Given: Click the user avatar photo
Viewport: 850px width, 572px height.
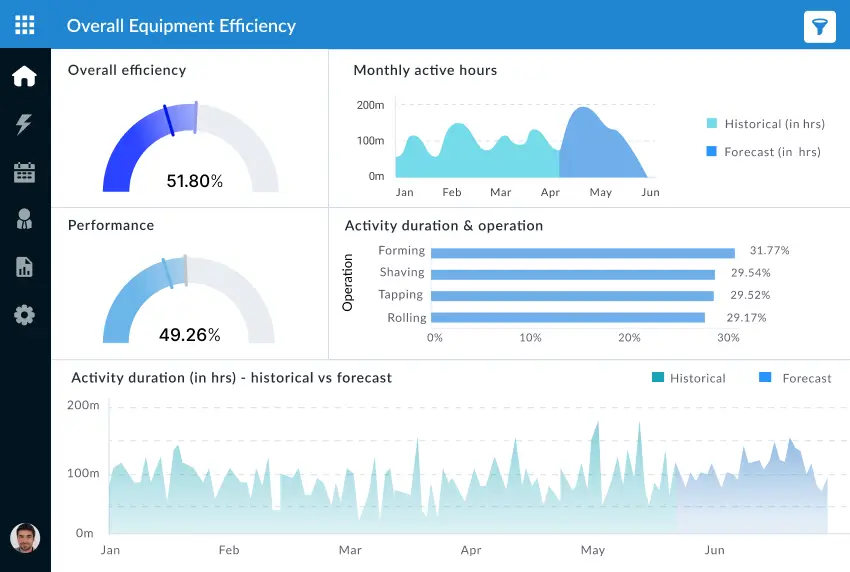Looking at the screenshot, I should (25, 538).
